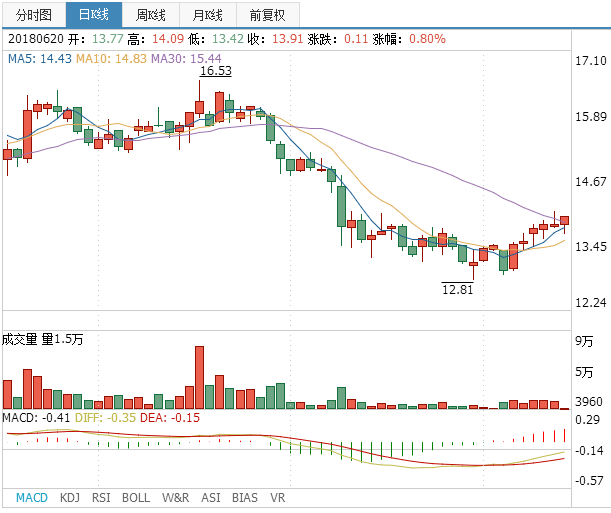The width and height of the screenshot is (611, 513).
Task: Click the tallest red volume bar
Action: click(199, 377)
